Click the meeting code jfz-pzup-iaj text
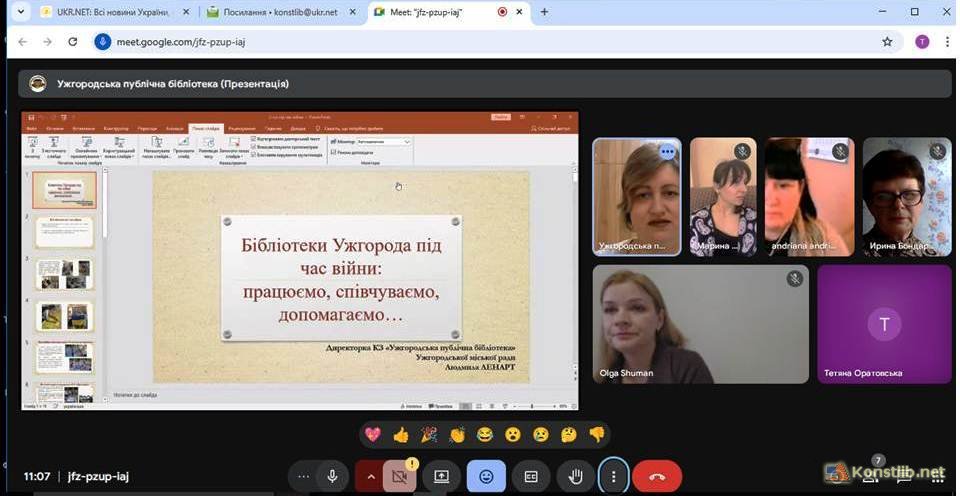 point(98,476)
